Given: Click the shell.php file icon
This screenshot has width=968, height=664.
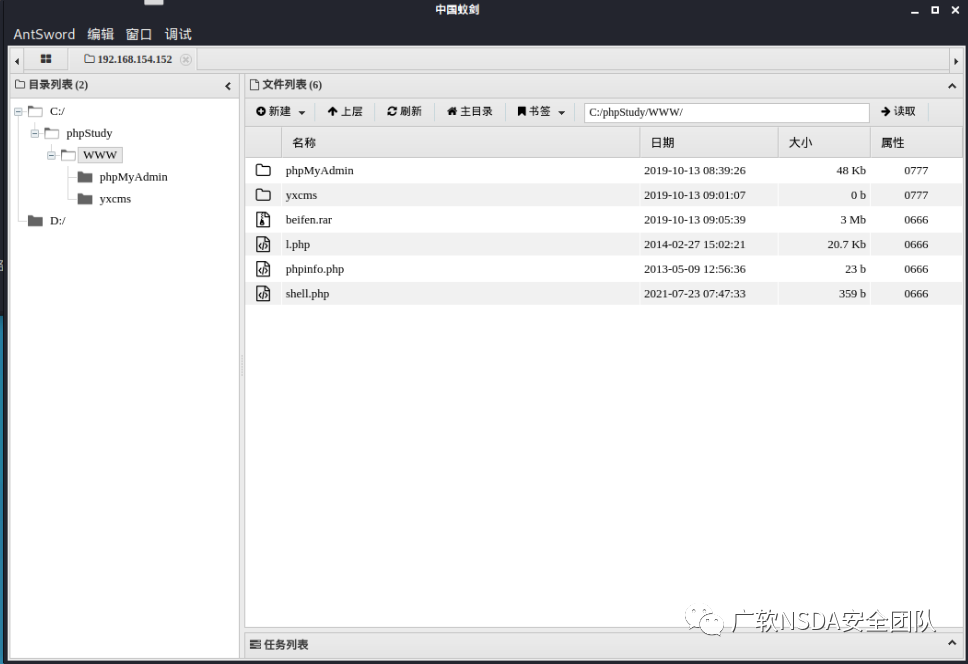Looking at the screenshot, I should [x=263, y=294].
